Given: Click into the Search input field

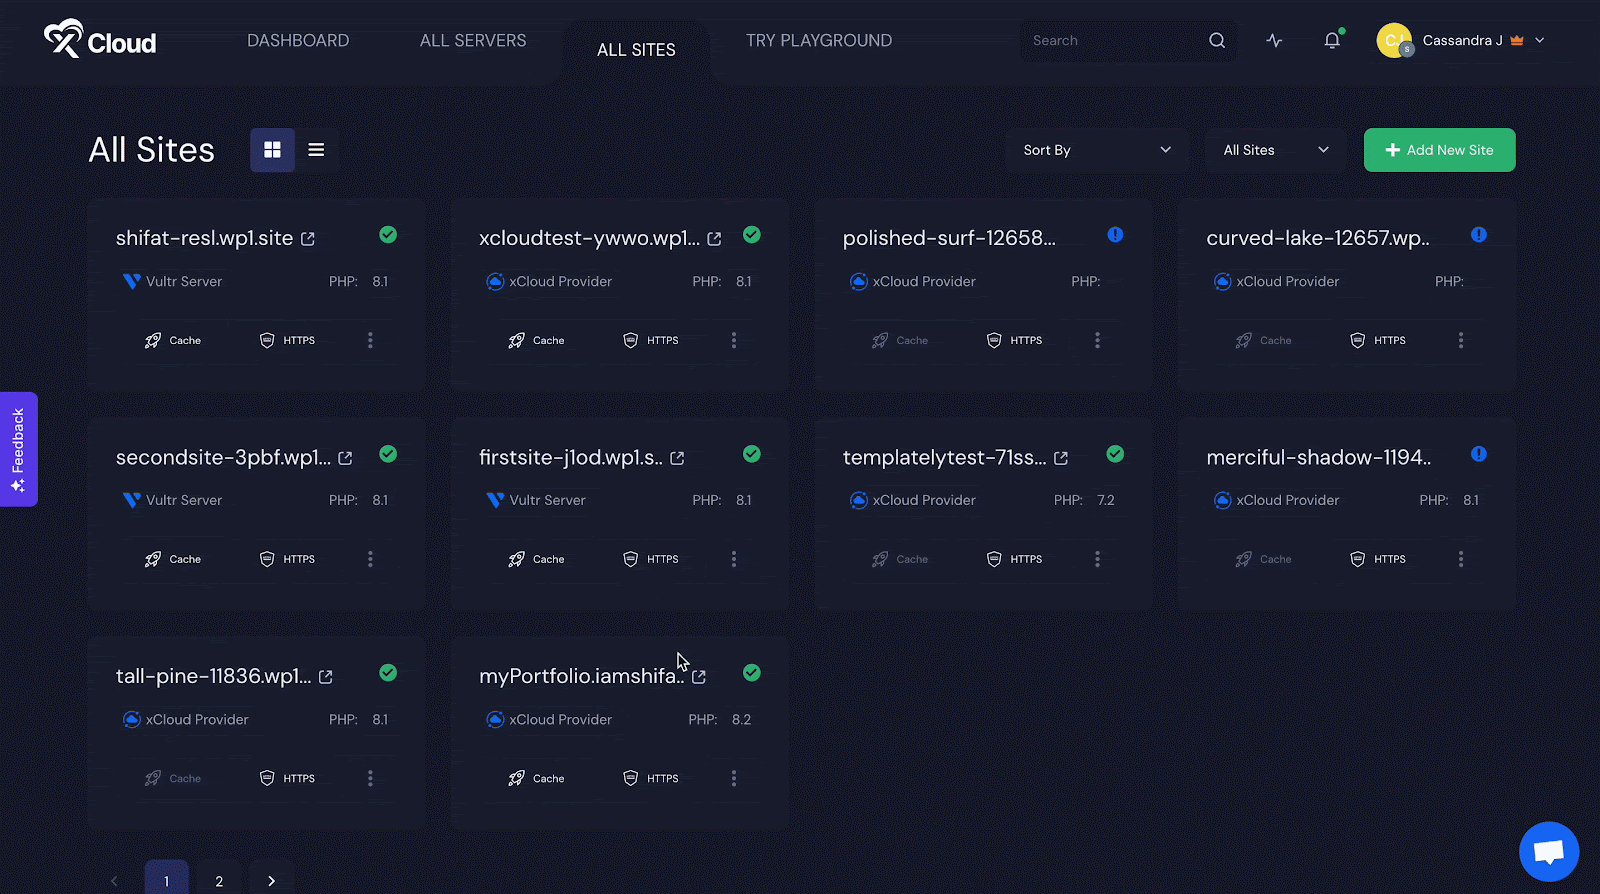Looking at the screenshot, I should (x=1110, y=41).
